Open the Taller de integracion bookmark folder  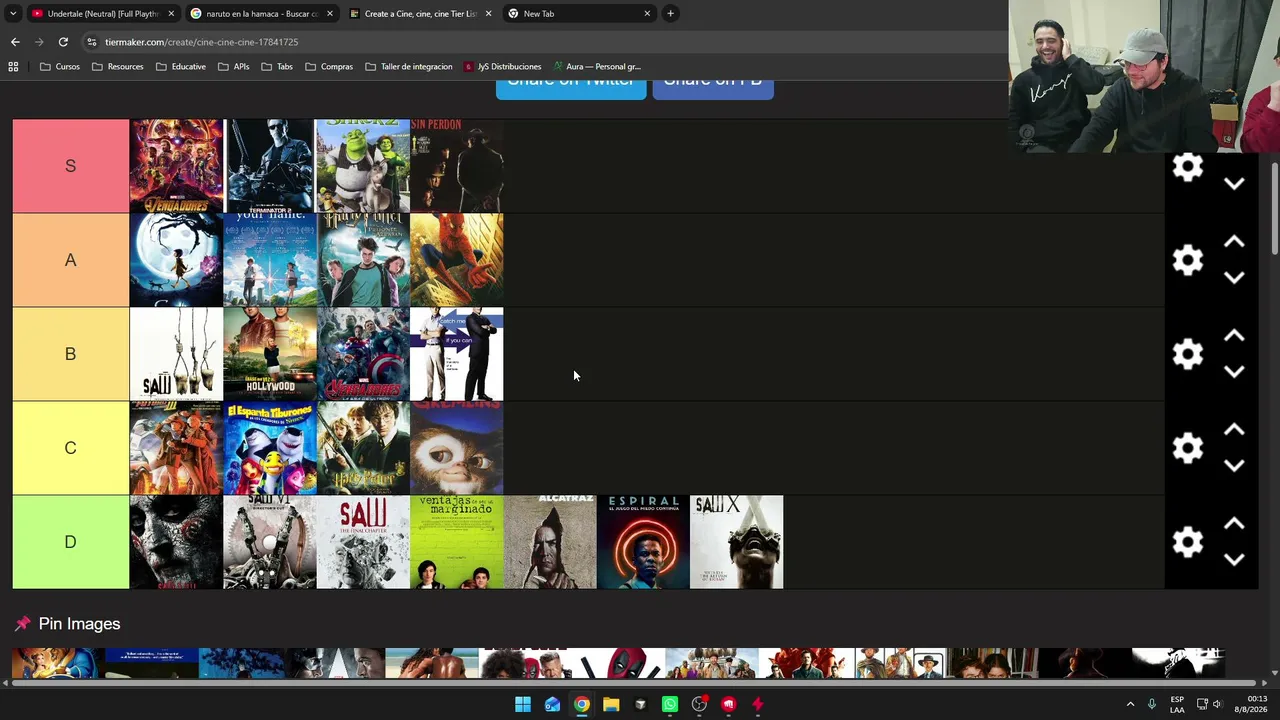tap(409, 67)
